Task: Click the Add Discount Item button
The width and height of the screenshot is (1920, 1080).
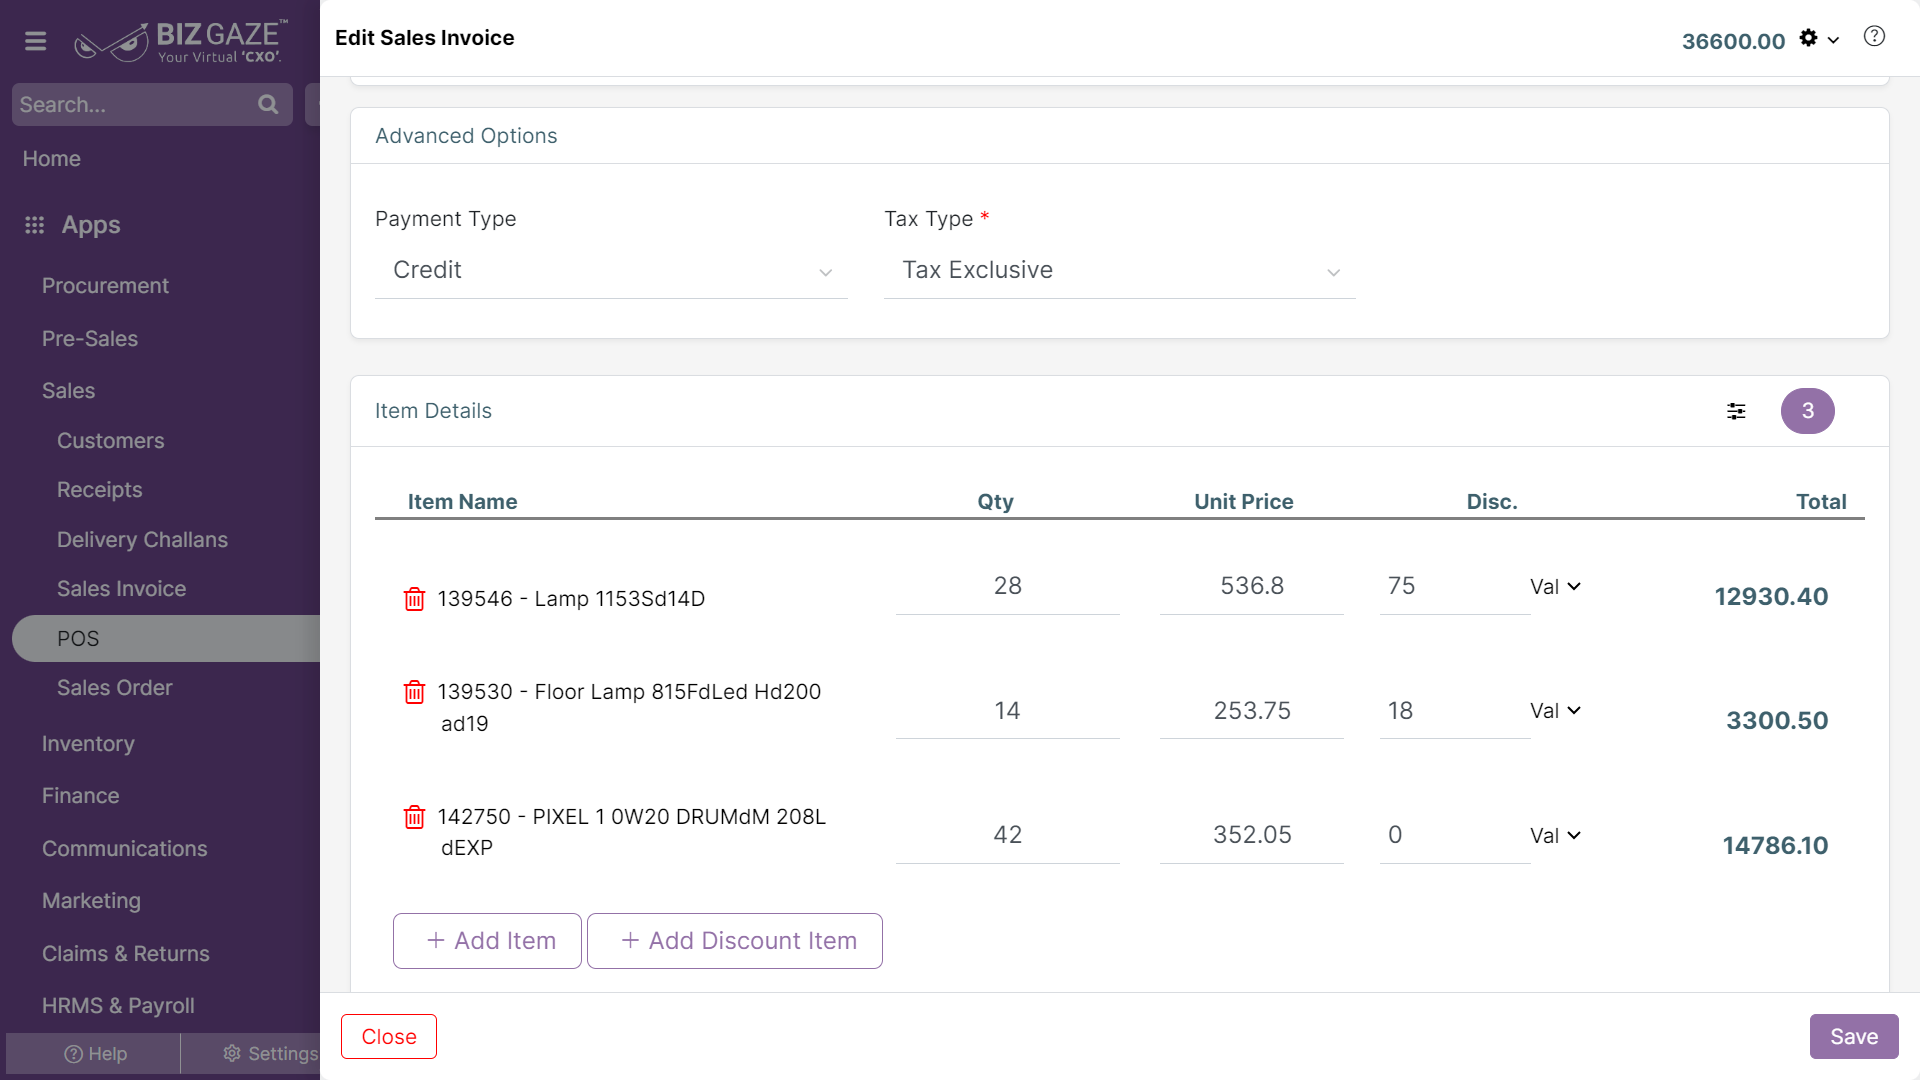Action: [735, 941]
